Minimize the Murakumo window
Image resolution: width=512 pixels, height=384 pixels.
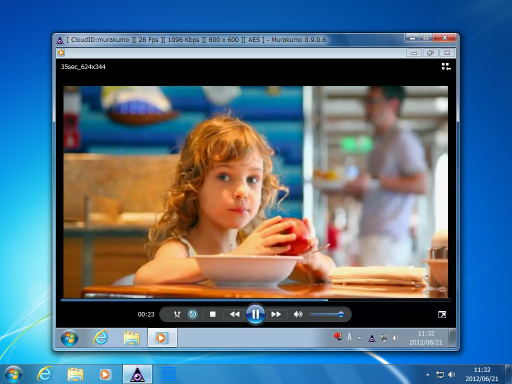pos(412,38)
